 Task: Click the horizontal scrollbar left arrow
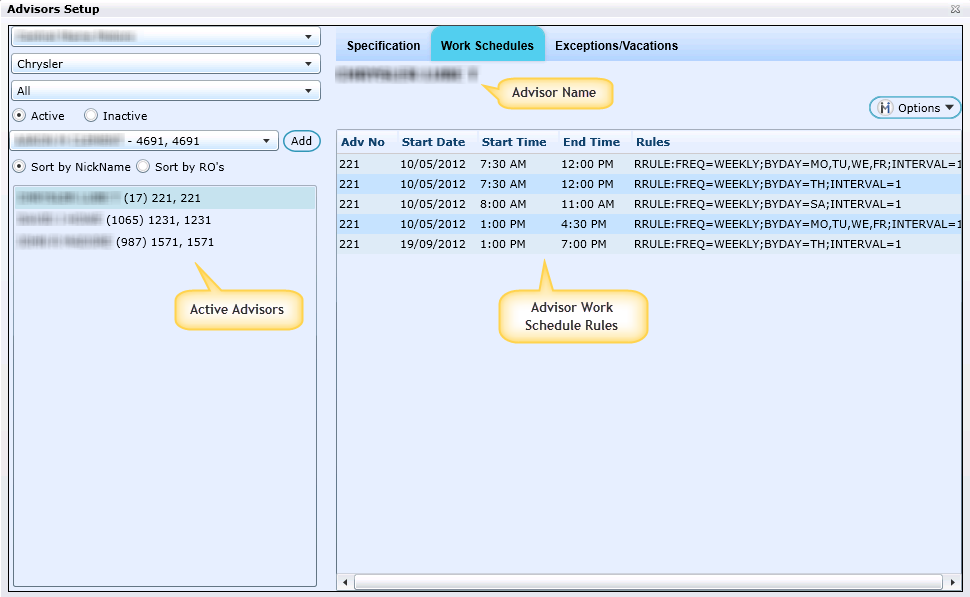point(345,581)
